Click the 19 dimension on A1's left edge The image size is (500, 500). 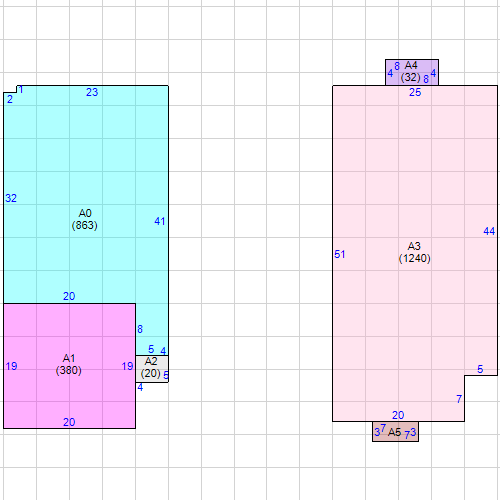pos(11,366)
